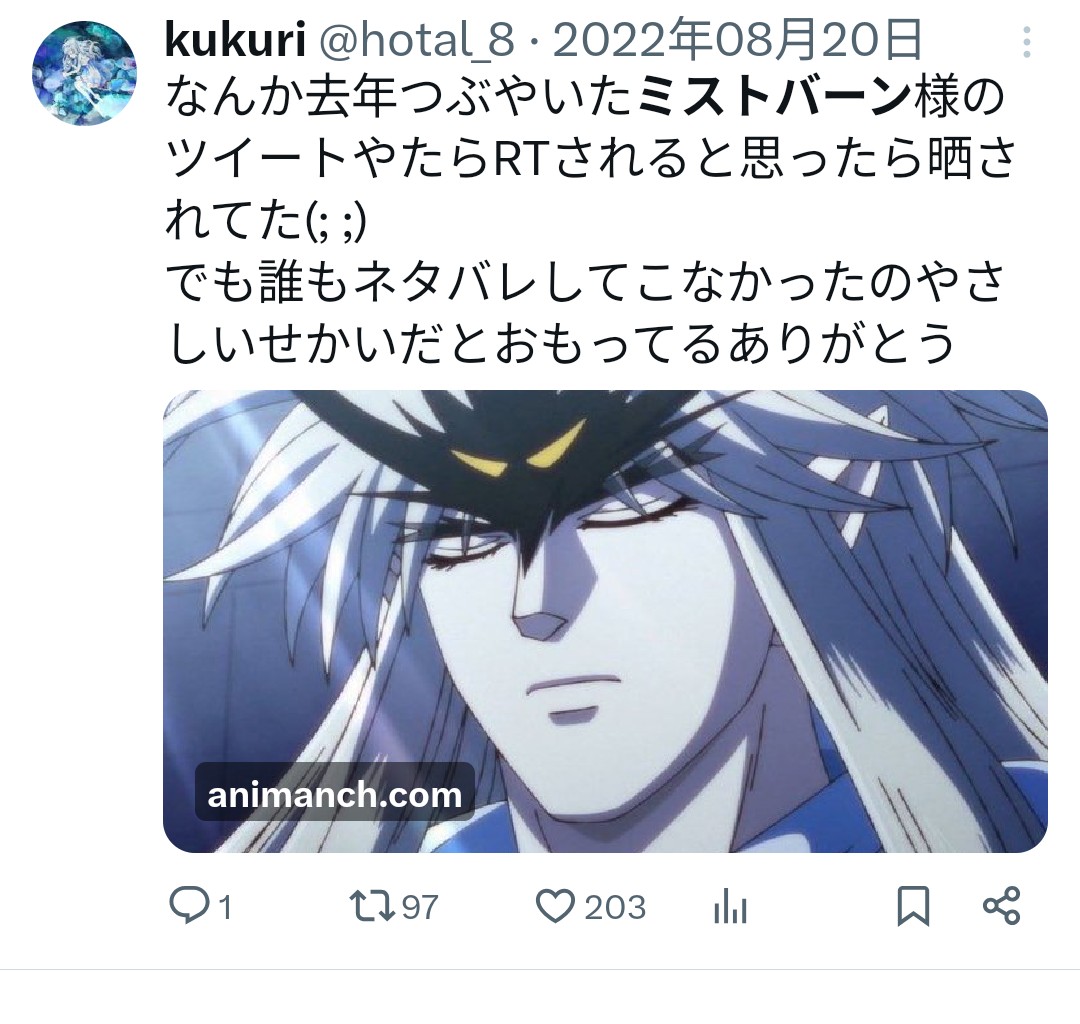The width and height of the screenshot is (1080, 1024).
Task: Bookmark this tweet
Action: pyautogui.click(x=913, y=906)
